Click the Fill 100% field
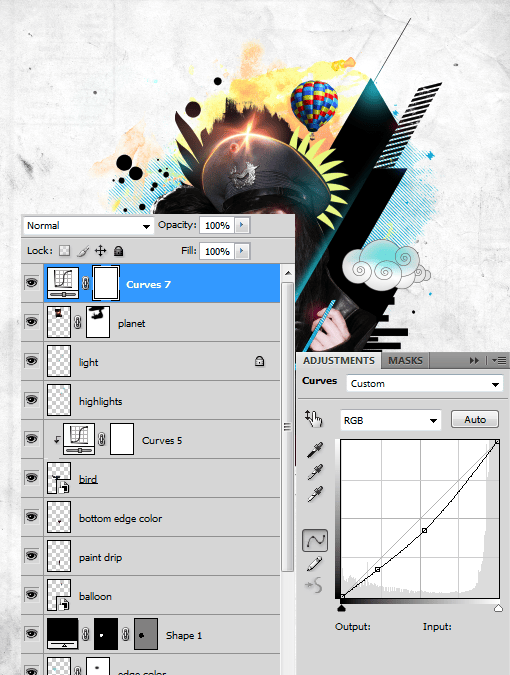This screenshot has height=675, width=510. [x=217, y=251]
